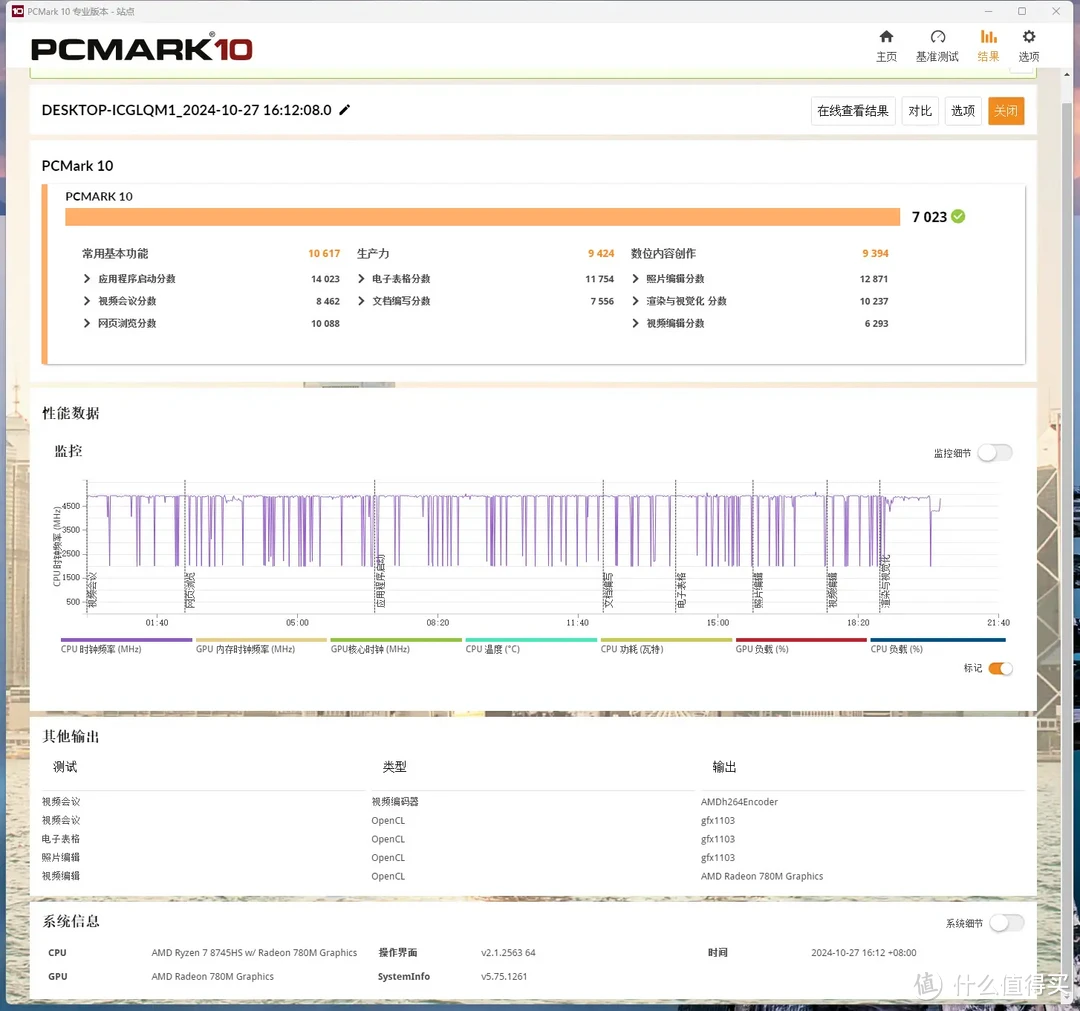The image size is (1080, 1011).
Task: Select CPU 负载 (%) legend item
Action: (938, 646)
